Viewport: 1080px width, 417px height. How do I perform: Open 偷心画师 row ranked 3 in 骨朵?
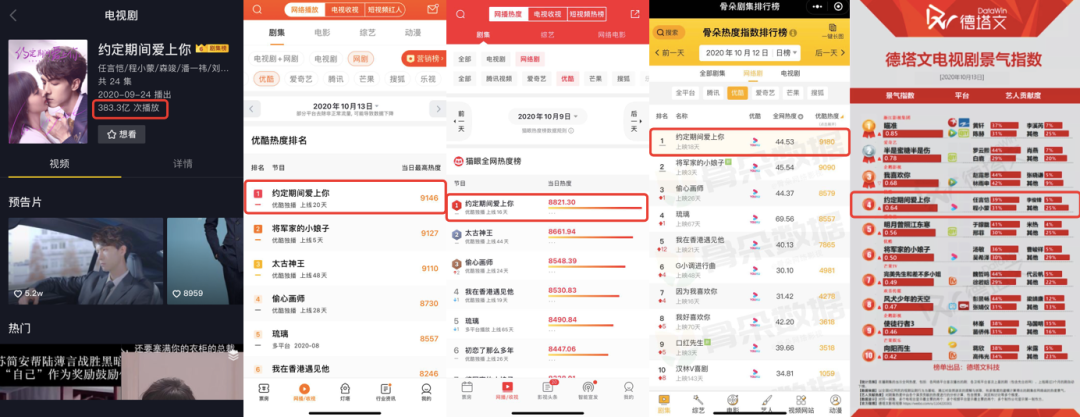point(751,193)
